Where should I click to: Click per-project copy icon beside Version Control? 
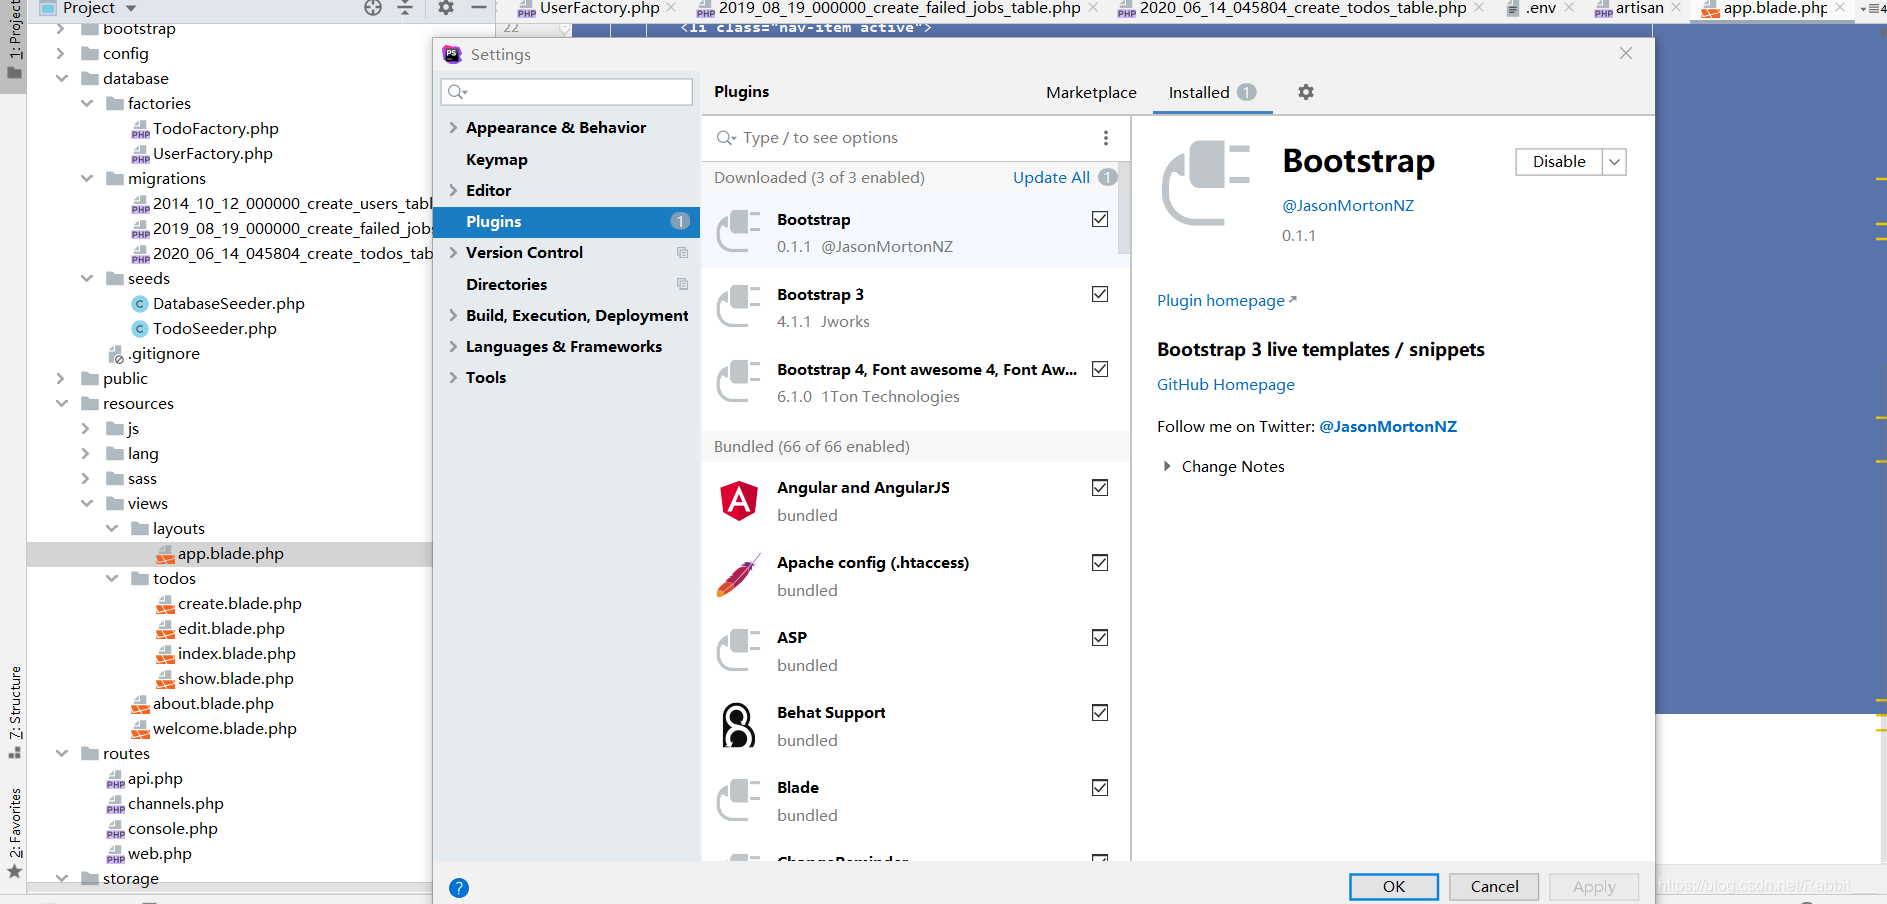coord(682,253)
